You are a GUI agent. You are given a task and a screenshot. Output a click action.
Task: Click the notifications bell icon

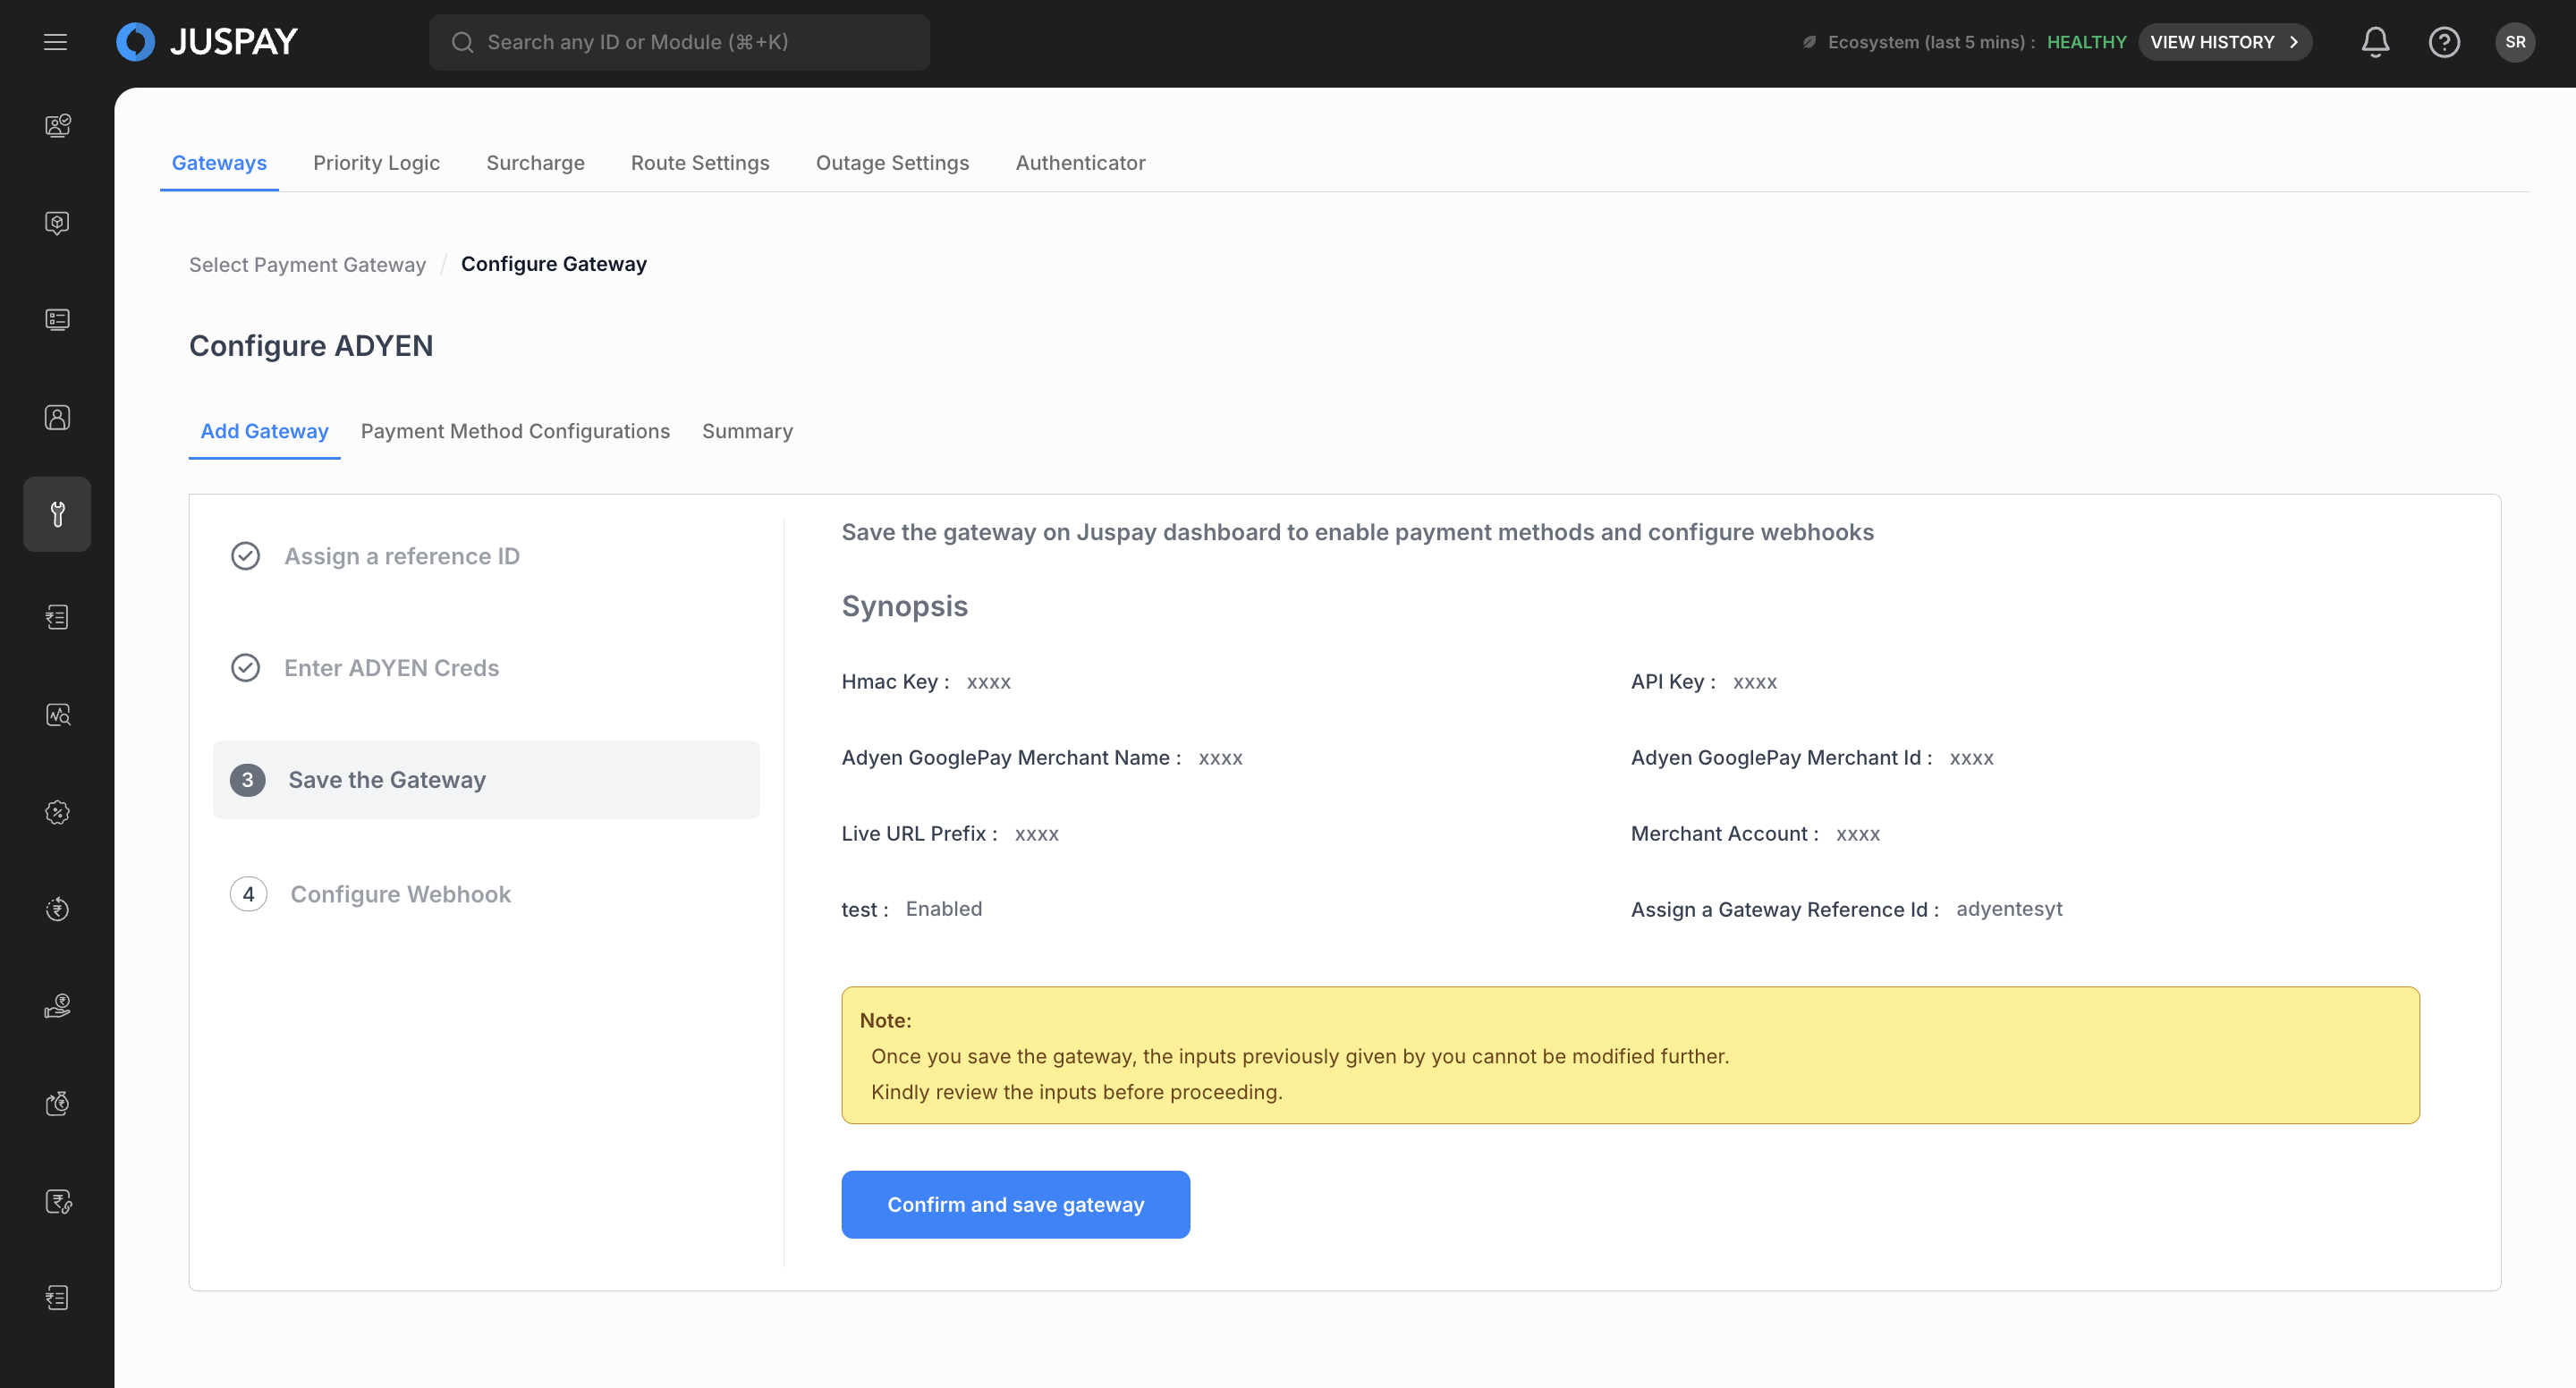[2375, 42]
